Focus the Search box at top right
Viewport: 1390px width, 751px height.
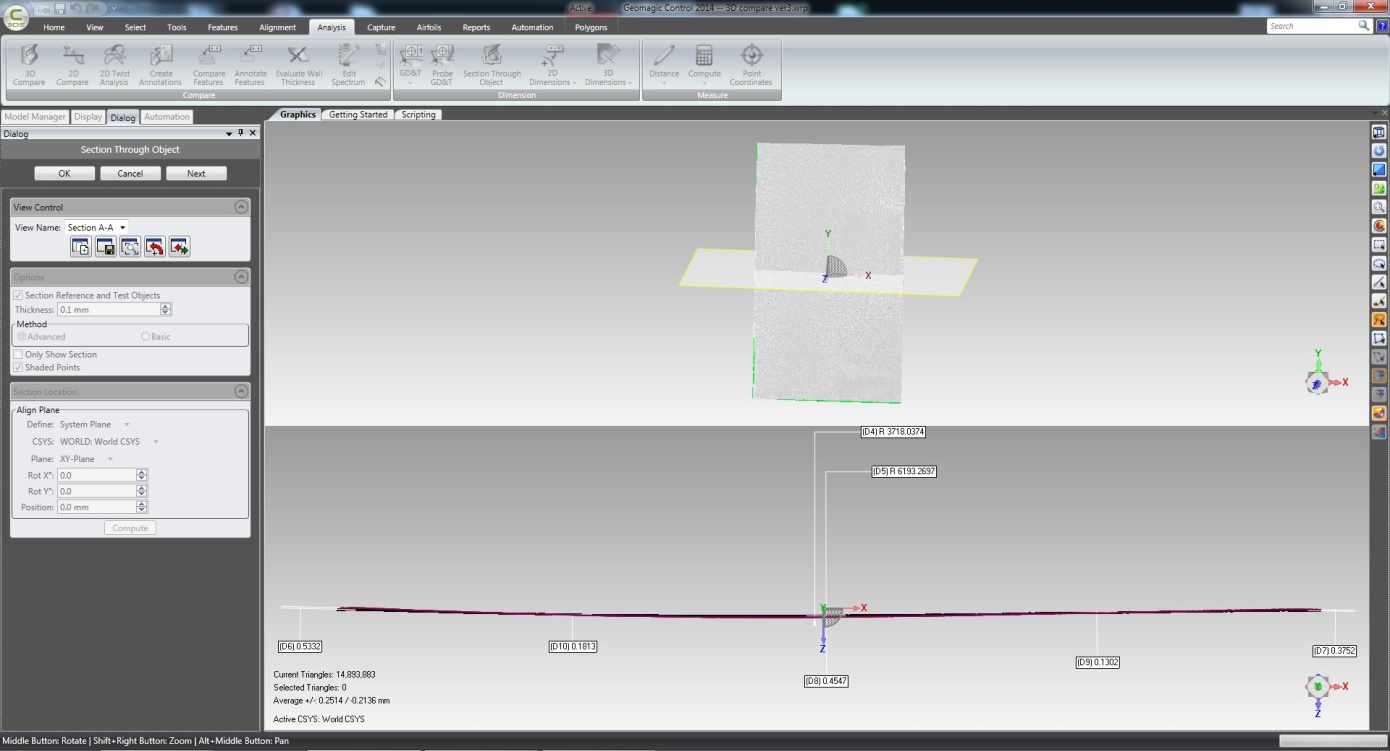pos(1311,26)
